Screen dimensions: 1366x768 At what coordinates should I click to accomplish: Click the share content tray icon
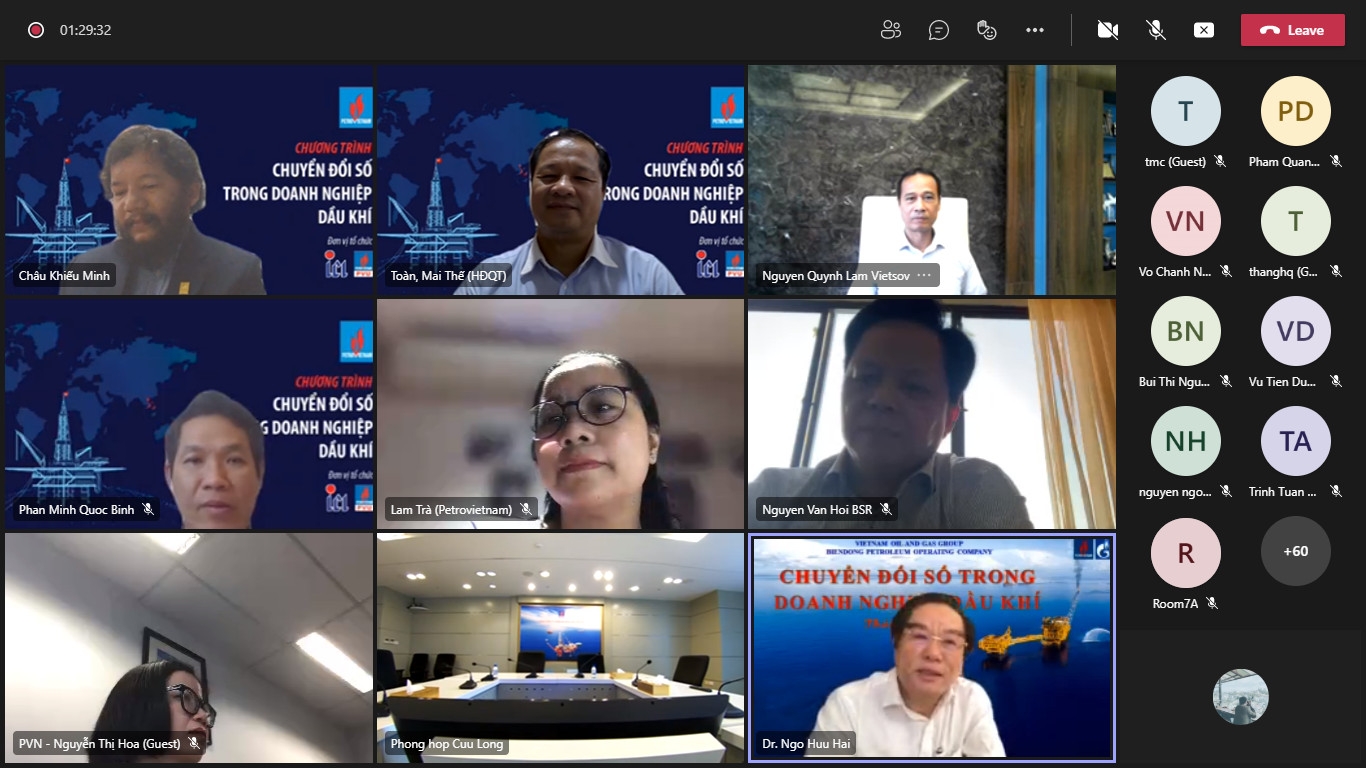[x=1204, y=30]
